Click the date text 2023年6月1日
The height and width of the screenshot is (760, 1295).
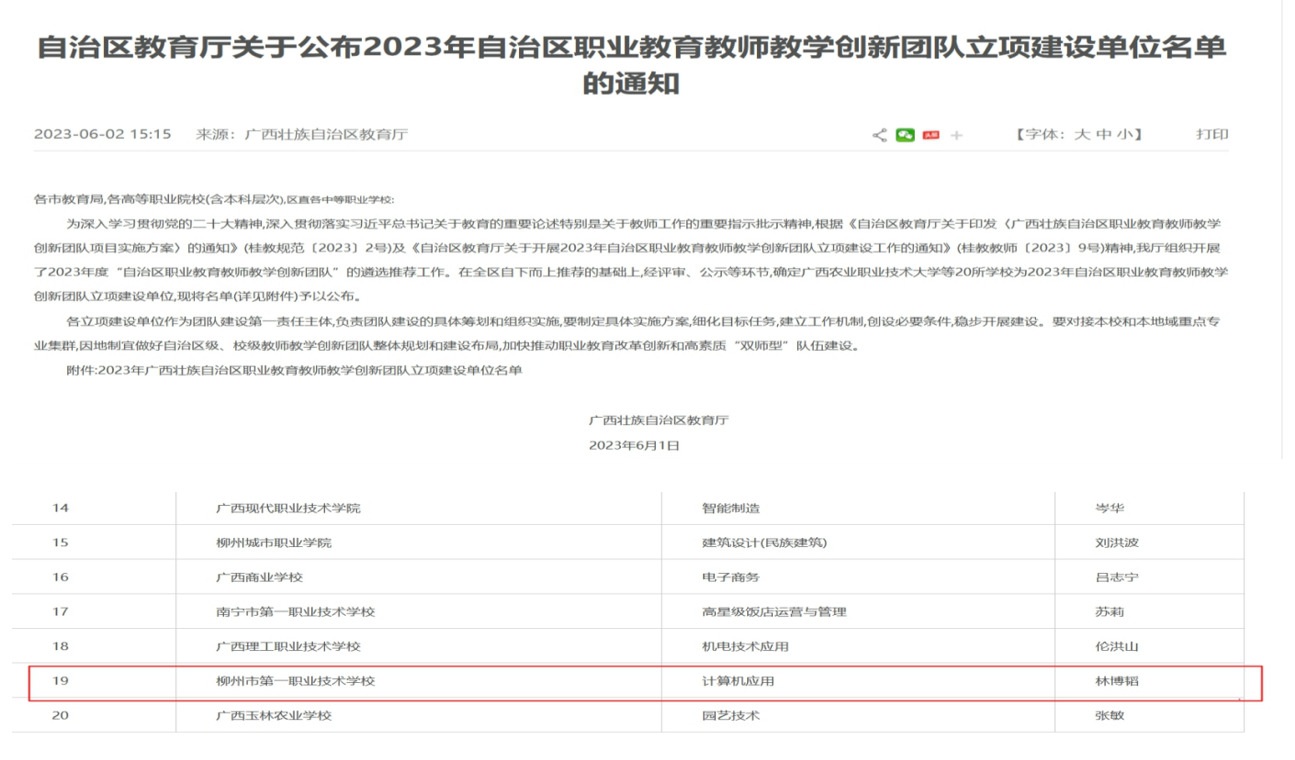(634, 446)
